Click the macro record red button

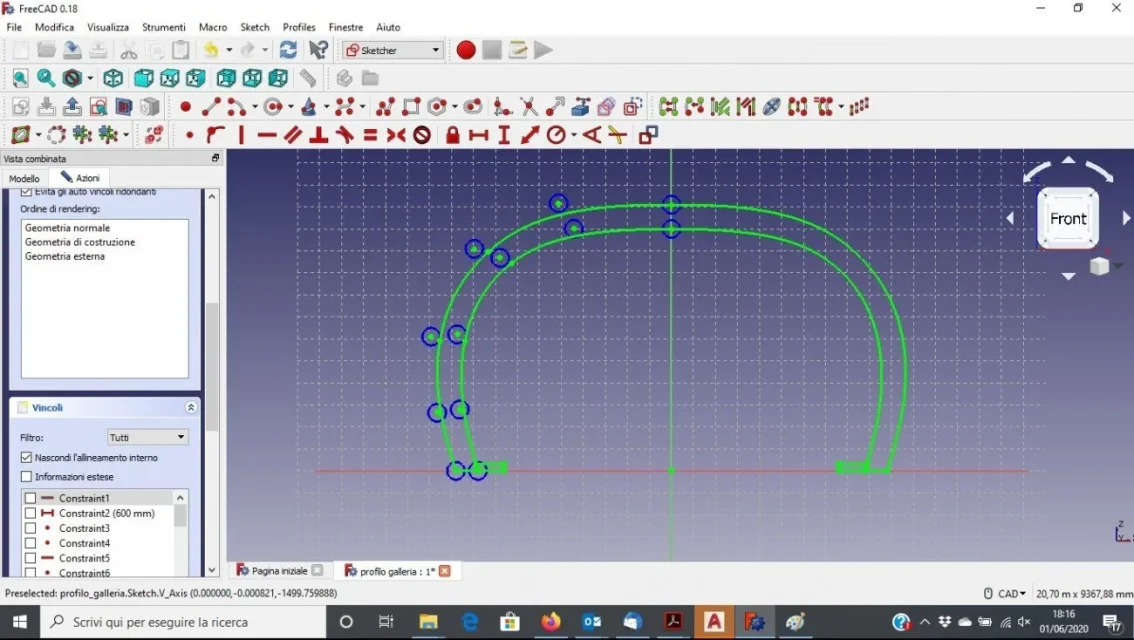[x=465, y=50]
